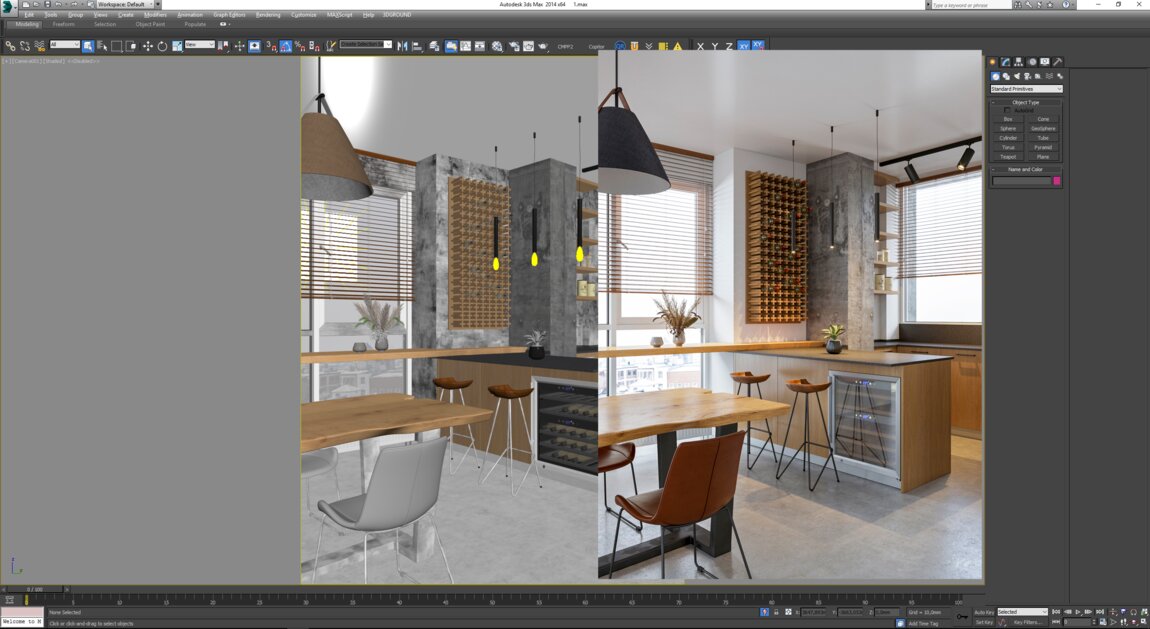Activate the Select and Rotate tool
Image resolution: width=1150 pixels, height=629 pixels.
(162, 46)
